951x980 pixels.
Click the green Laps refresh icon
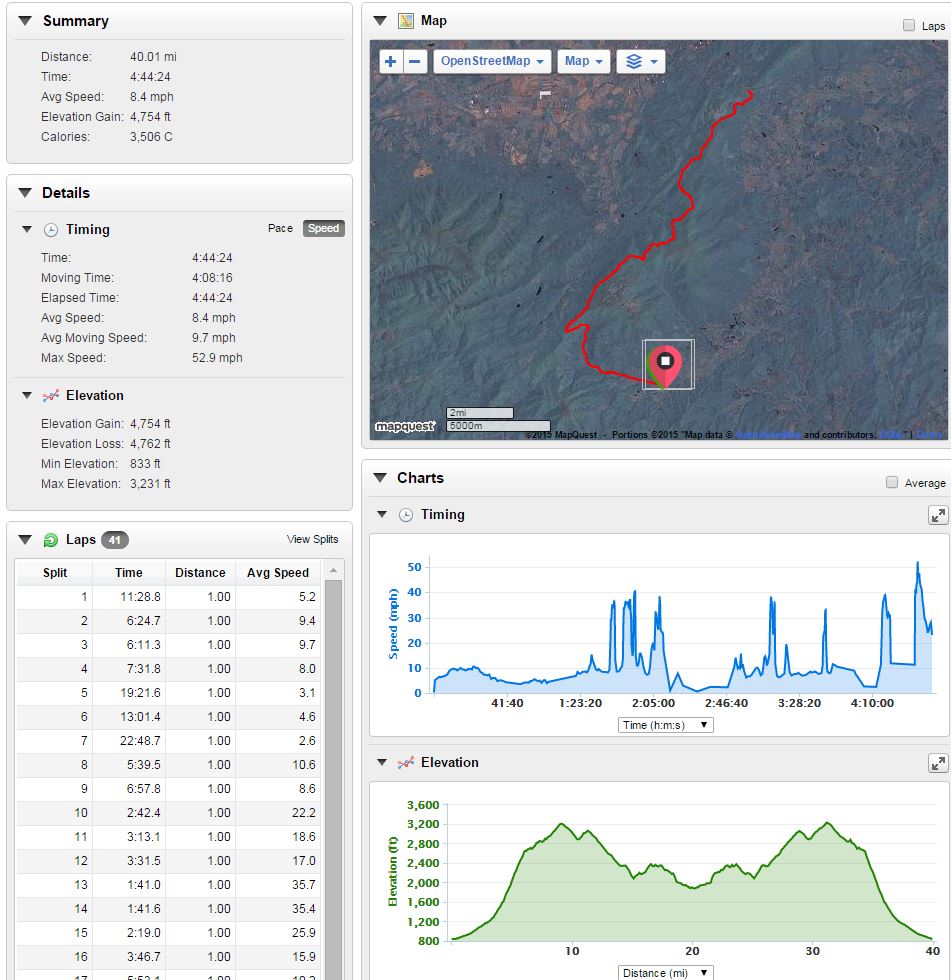pyautogui.click(x=51, y=540)
